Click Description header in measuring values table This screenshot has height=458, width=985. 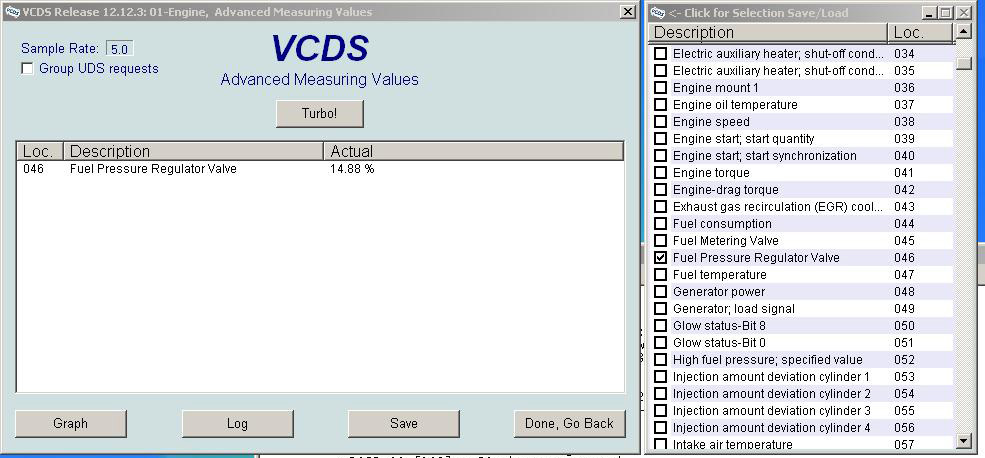click(193, 151)
